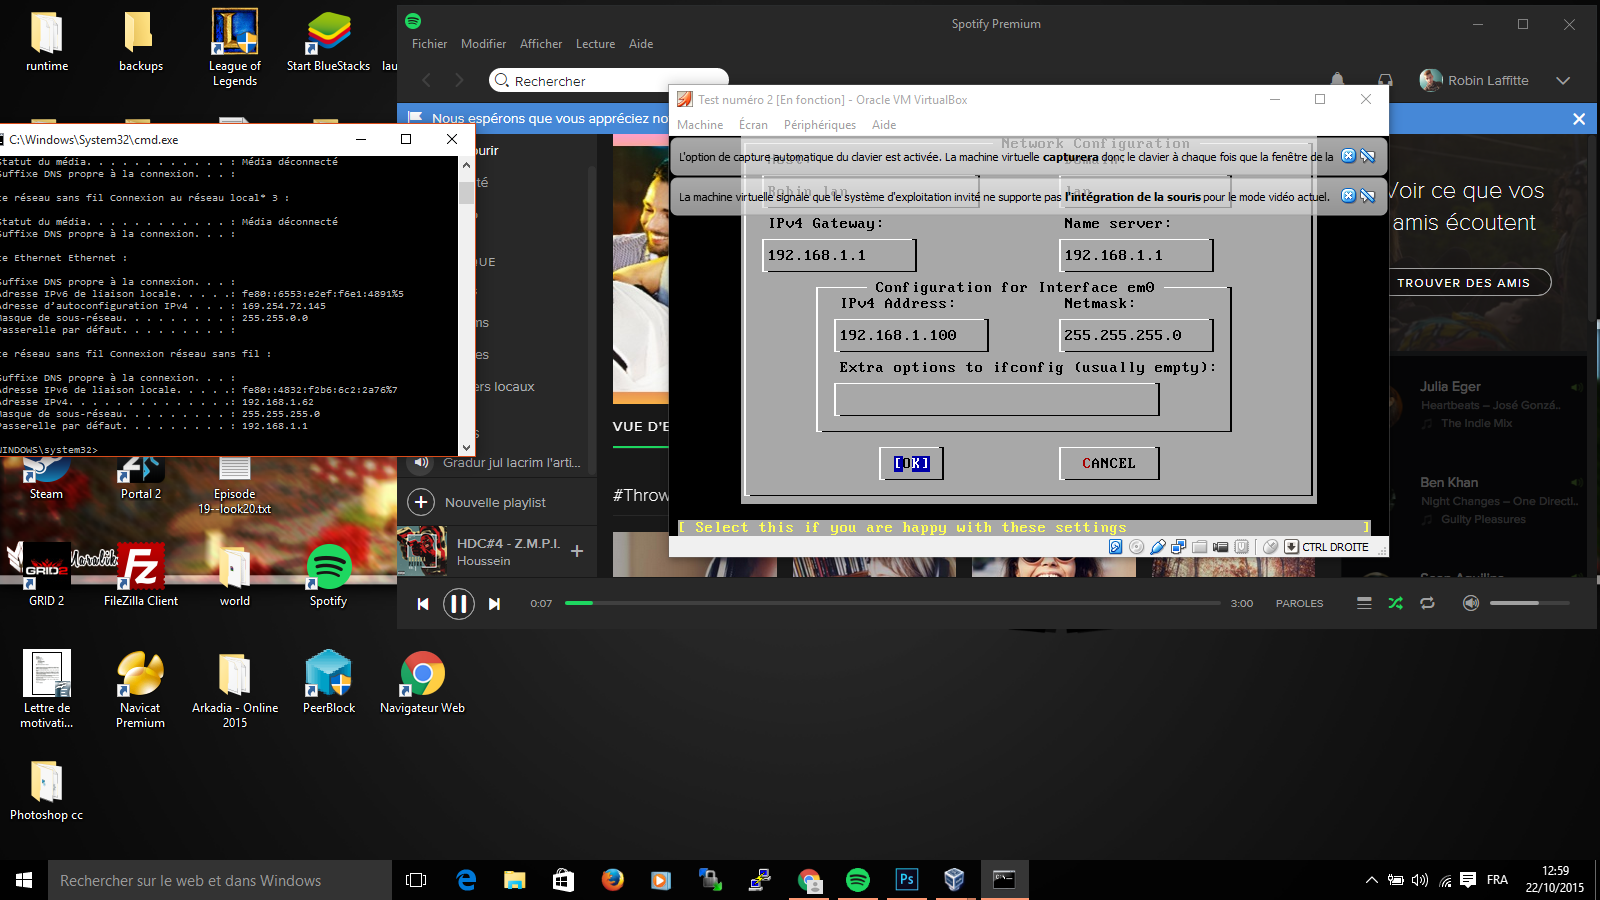Skip to the next Spotify track
Viewport: 1600px width, 900px height.
point(494,604)
